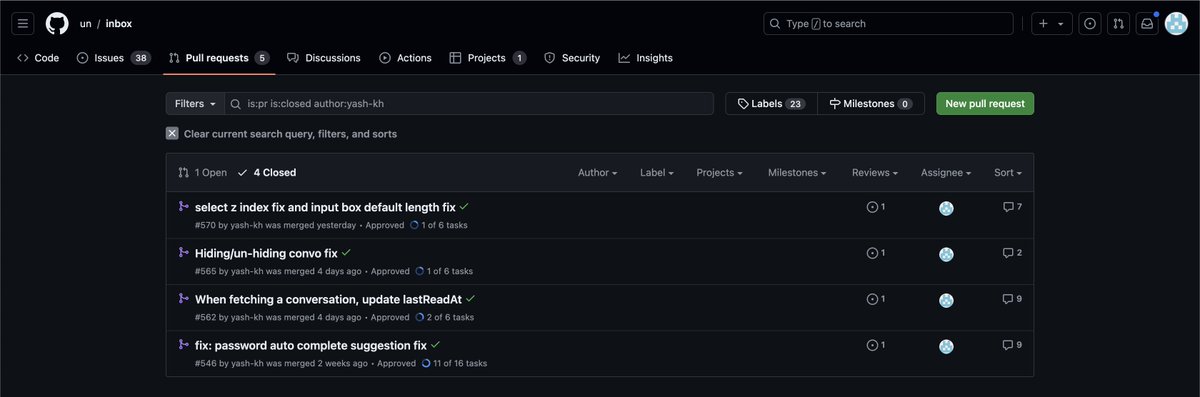The width and height of the screenshot is (1200, 397).
Task: Open the 'inbox' repository link
Action: click(x=119, y=23)
